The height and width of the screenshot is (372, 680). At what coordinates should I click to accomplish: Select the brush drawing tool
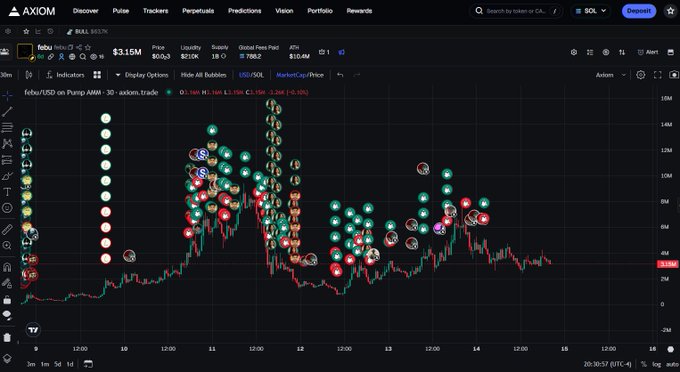[x=7, y=176]
